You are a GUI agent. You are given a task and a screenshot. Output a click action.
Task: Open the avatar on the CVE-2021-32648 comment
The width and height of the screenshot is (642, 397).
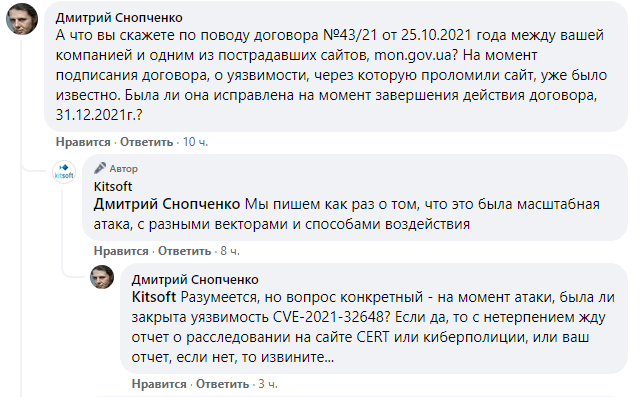pyautogui.click(x=102, y=277)
